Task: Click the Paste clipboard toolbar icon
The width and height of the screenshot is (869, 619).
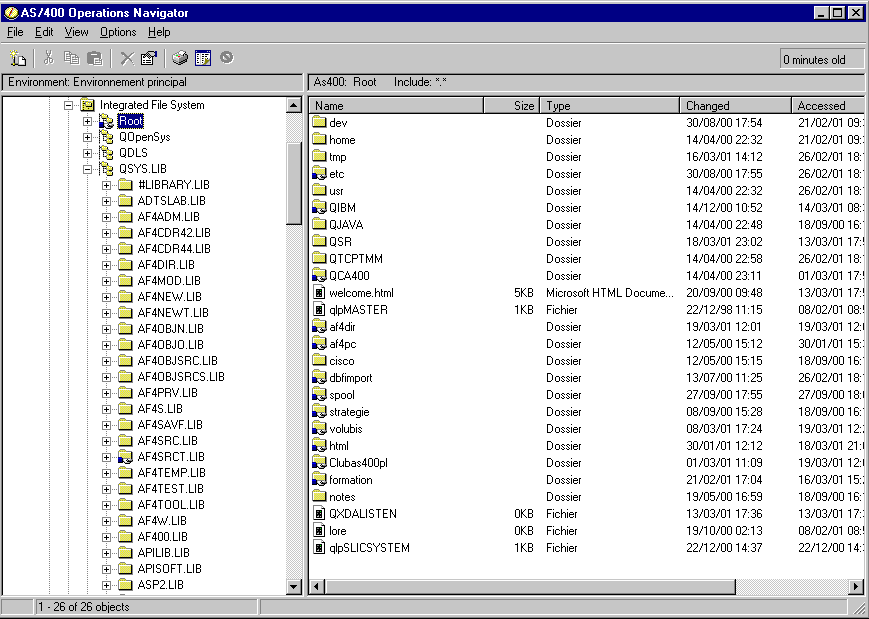Action: 95,58
